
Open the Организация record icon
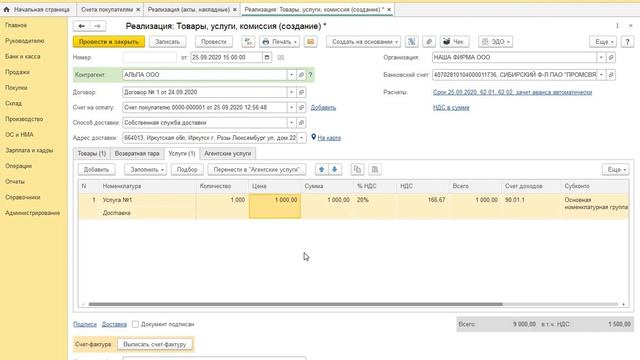[x=611, y=58]
